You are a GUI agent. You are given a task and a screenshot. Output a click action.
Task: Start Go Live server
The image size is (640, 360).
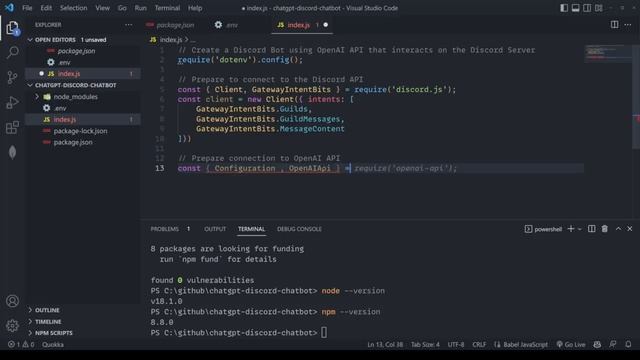click(x=571, y=344)
